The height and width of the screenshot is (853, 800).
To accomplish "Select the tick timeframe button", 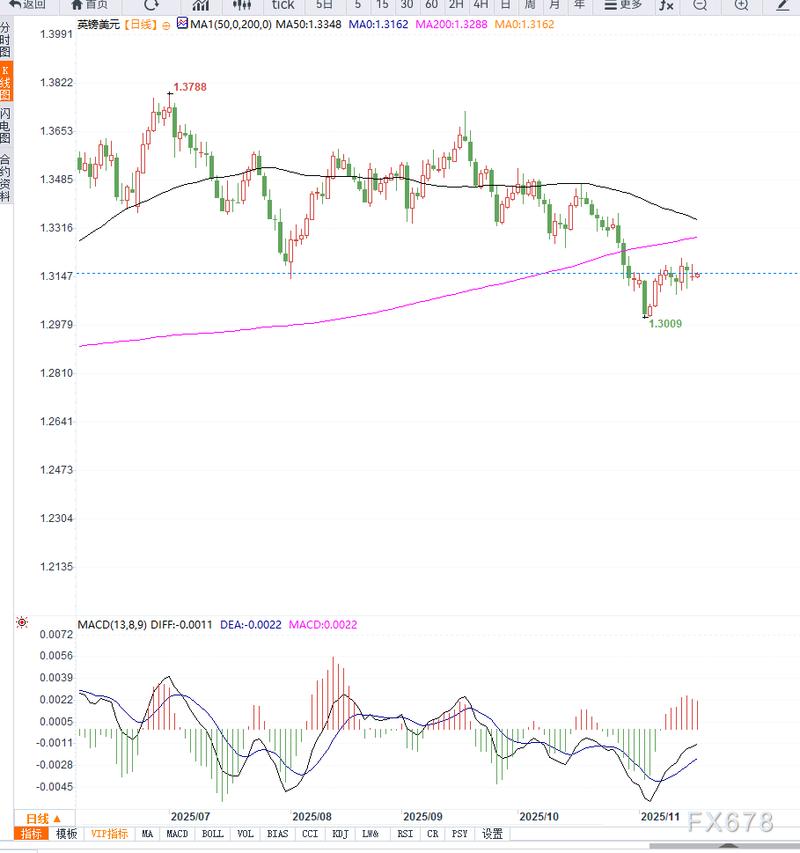I will (x=283, y=5).
